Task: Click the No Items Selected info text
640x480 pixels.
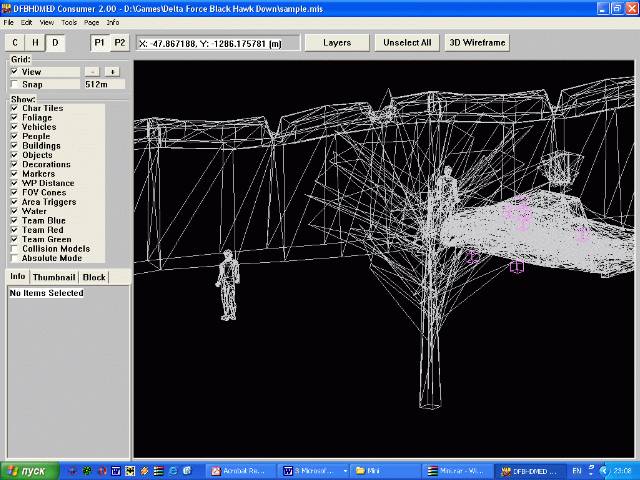Action: pyautogui.click(x=47, y=293)
